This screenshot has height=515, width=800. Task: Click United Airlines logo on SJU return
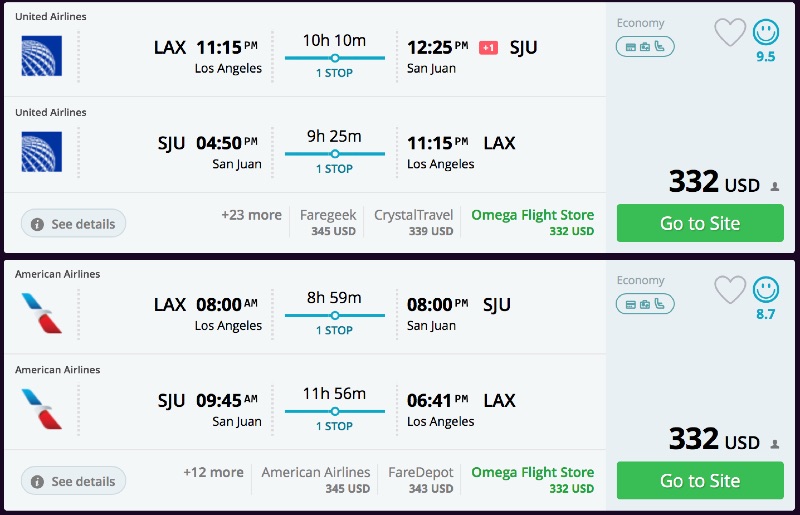coord(41,152)
